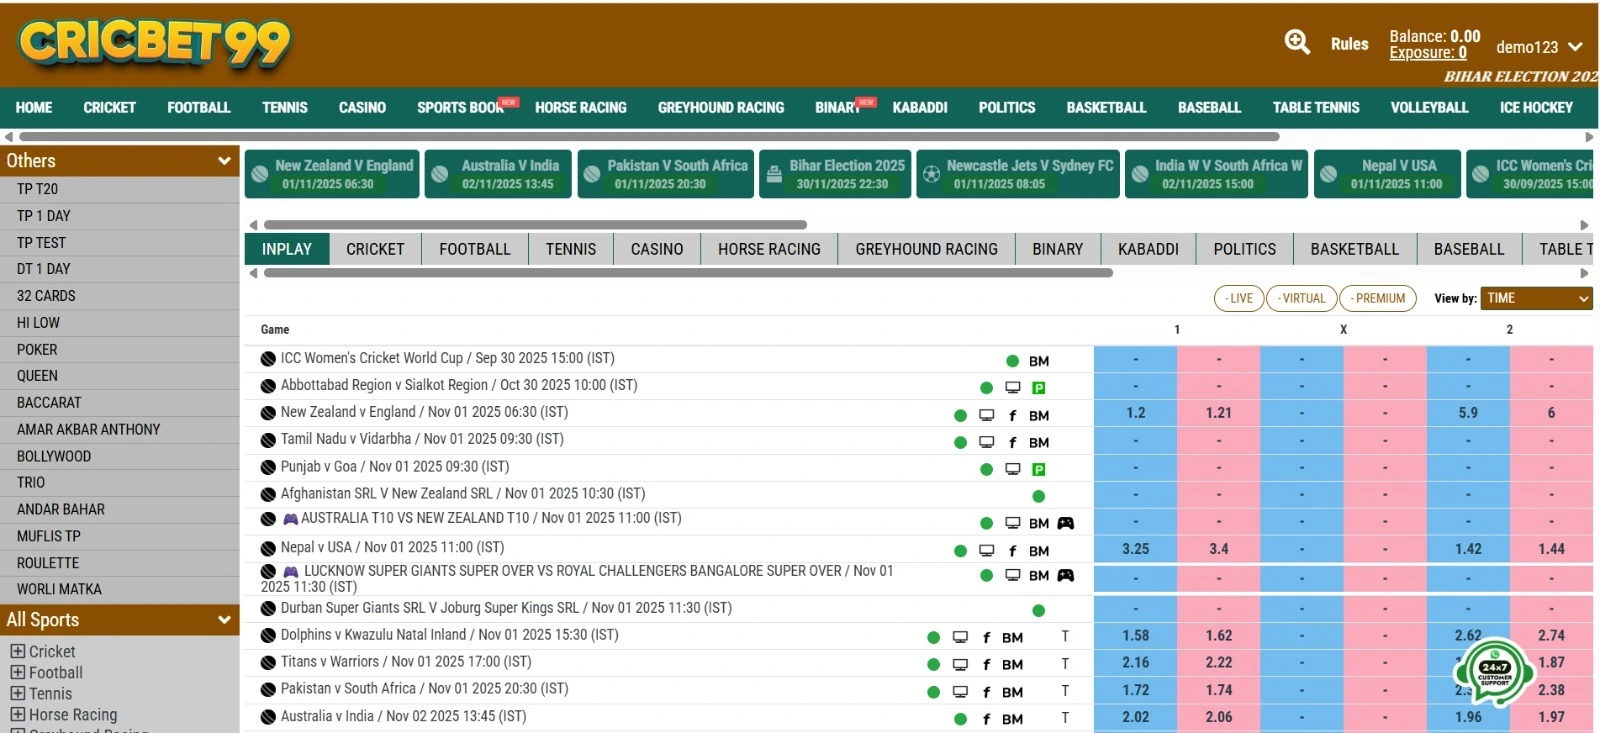Click the BM bookmaker icon for Pakistan v South Africa
The width and height of the screenshot is (1600, 733).
tap(1012, 692)
